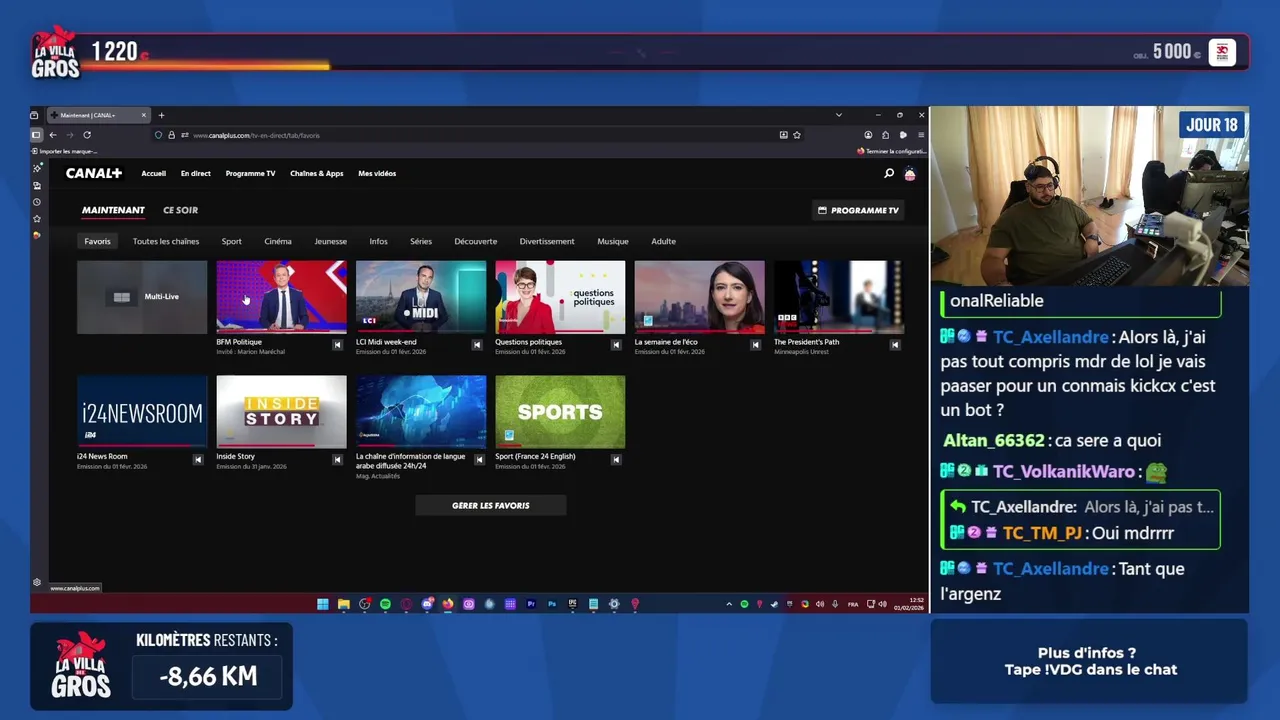The image size is (1280, 720).
Task: Open the profile avatar menu
Action: [x=910, y=173]
